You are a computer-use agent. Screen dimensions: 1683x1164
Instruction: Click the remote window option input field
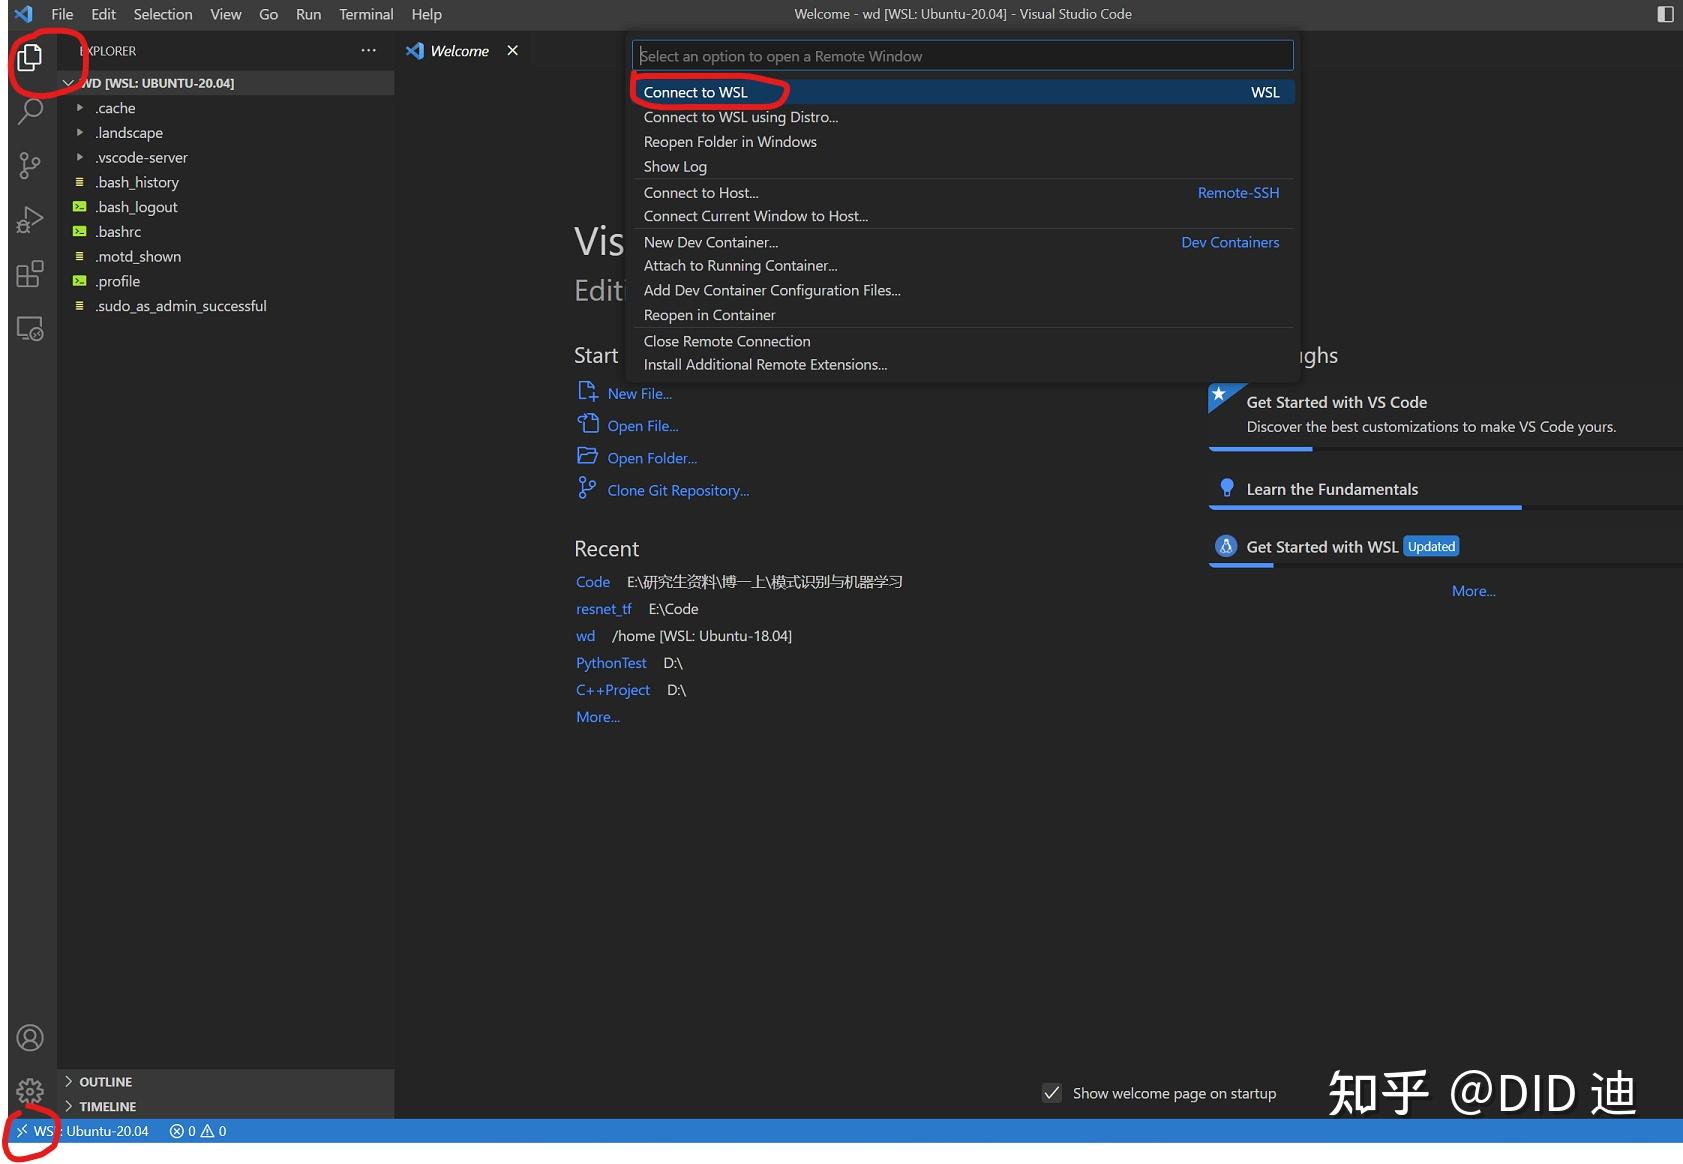point(961,55)
